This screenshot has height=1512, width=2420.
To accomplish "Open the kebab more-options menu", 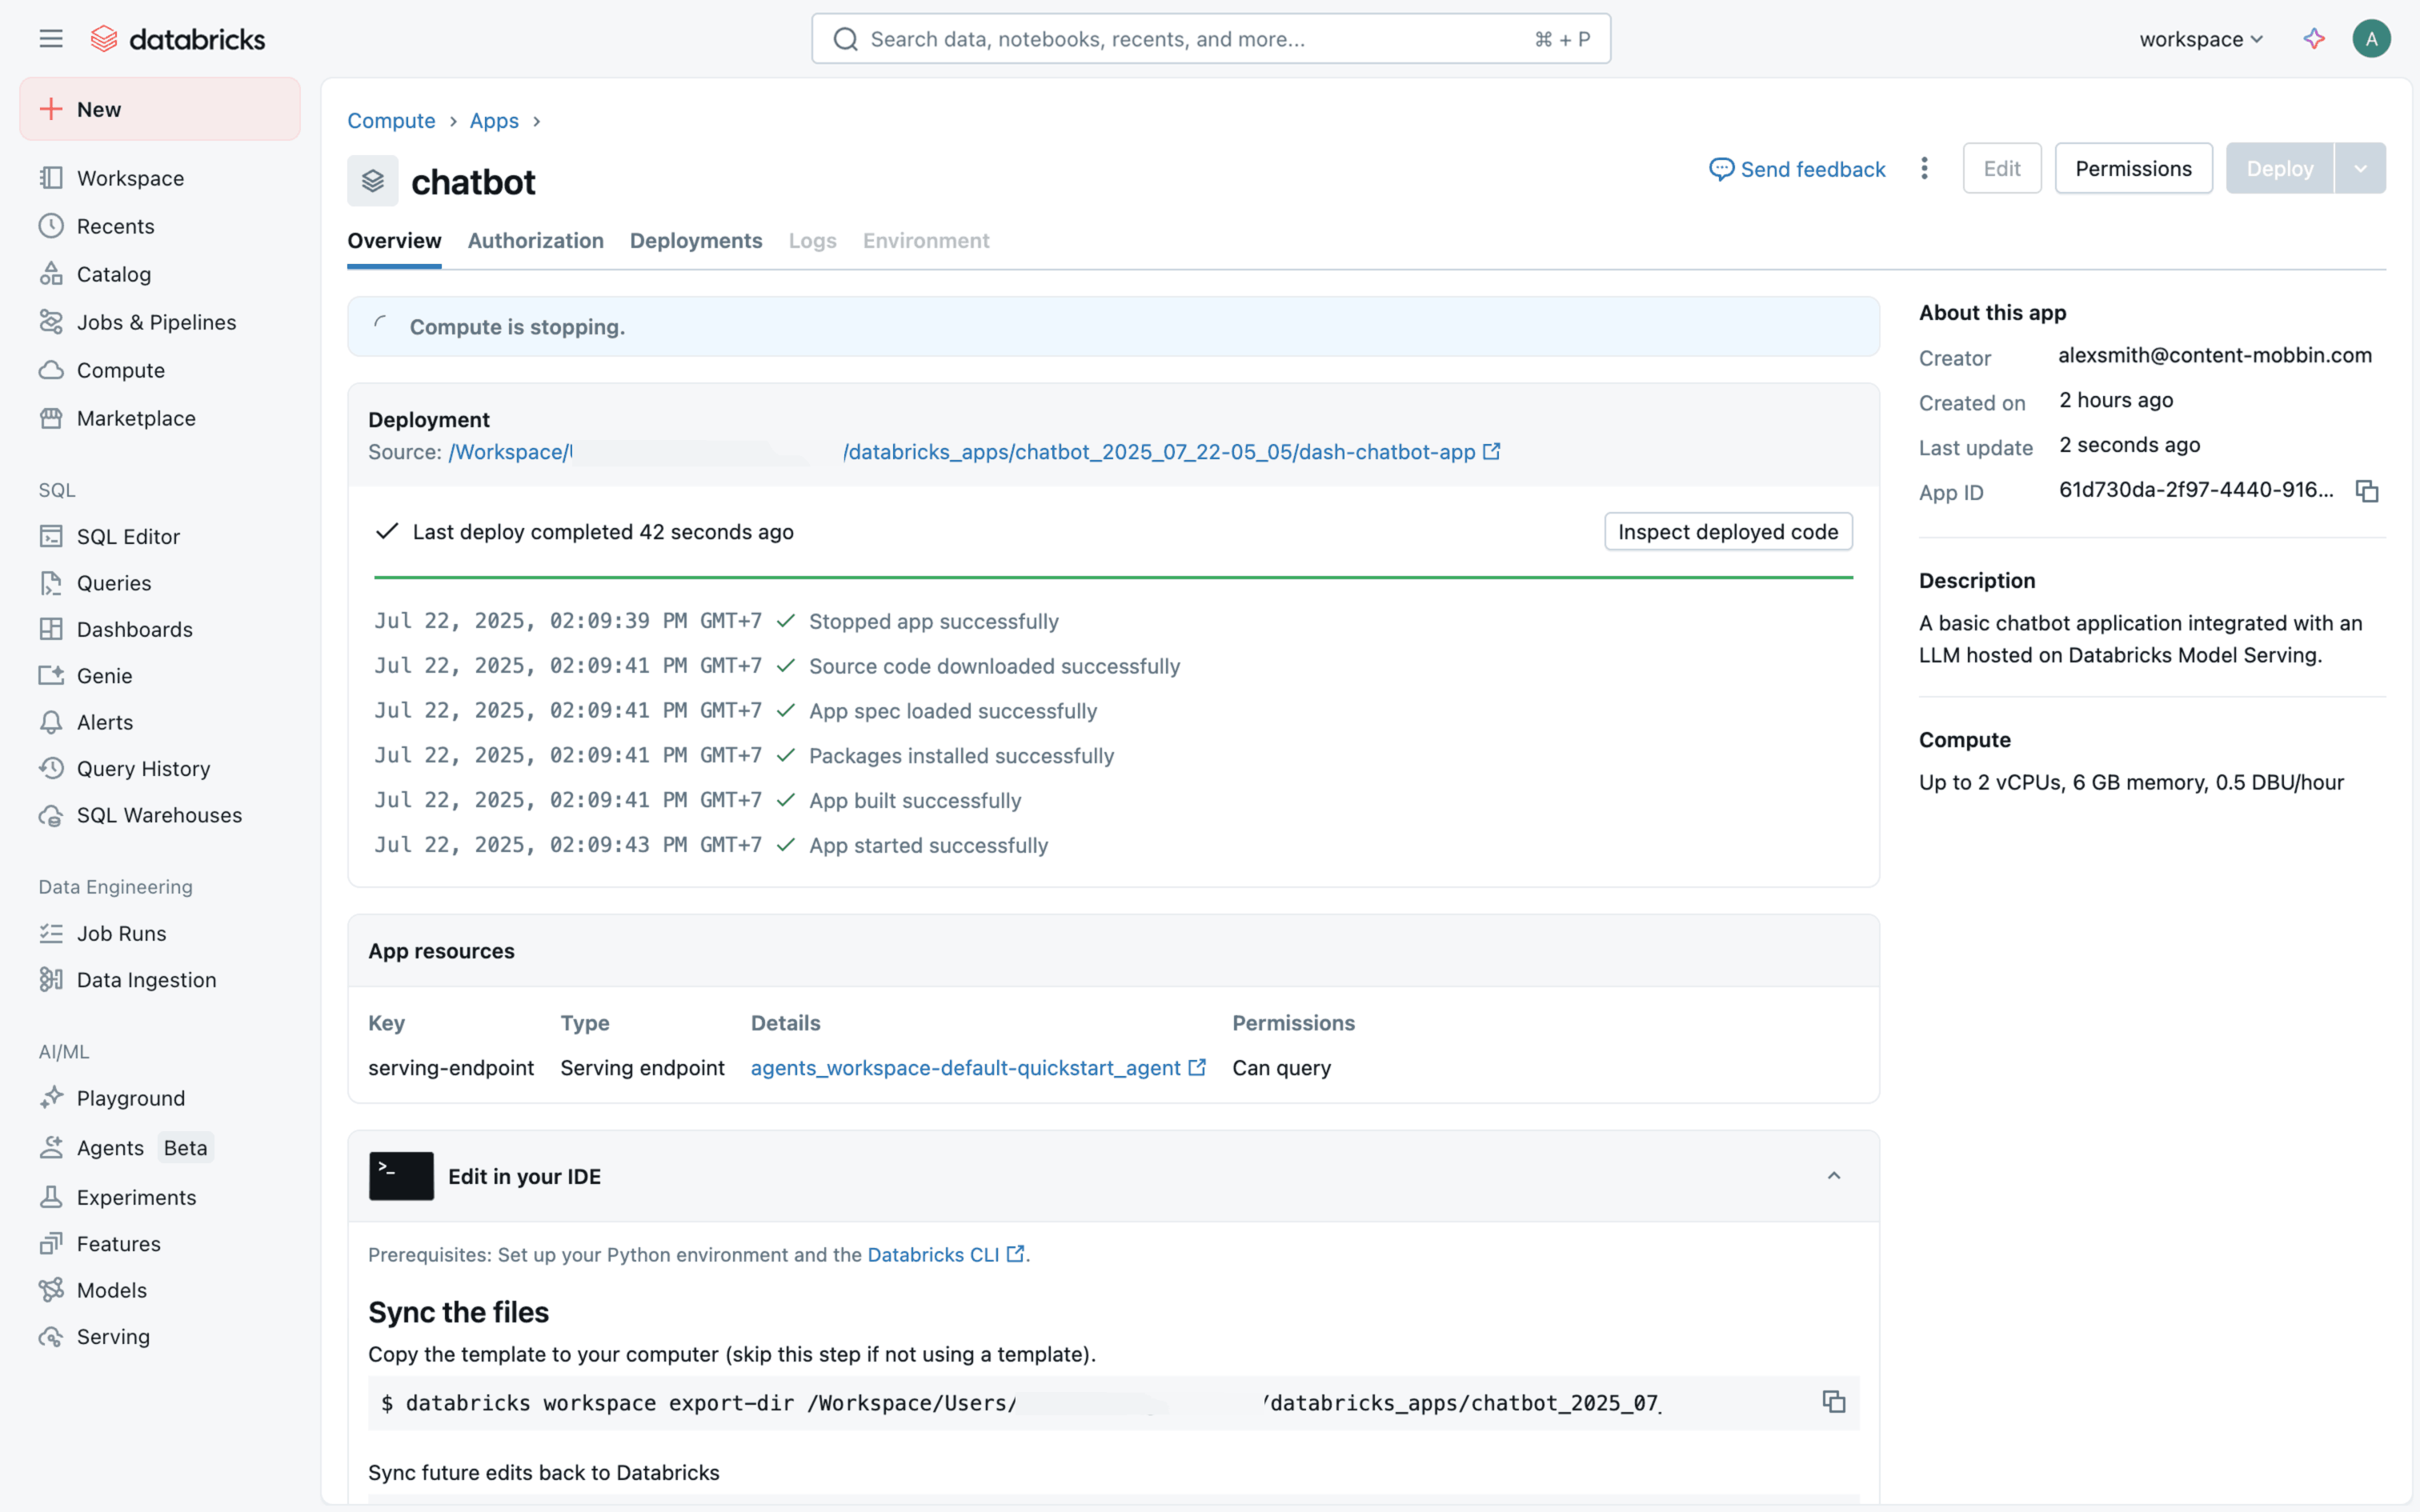I will coord(1924,169).
